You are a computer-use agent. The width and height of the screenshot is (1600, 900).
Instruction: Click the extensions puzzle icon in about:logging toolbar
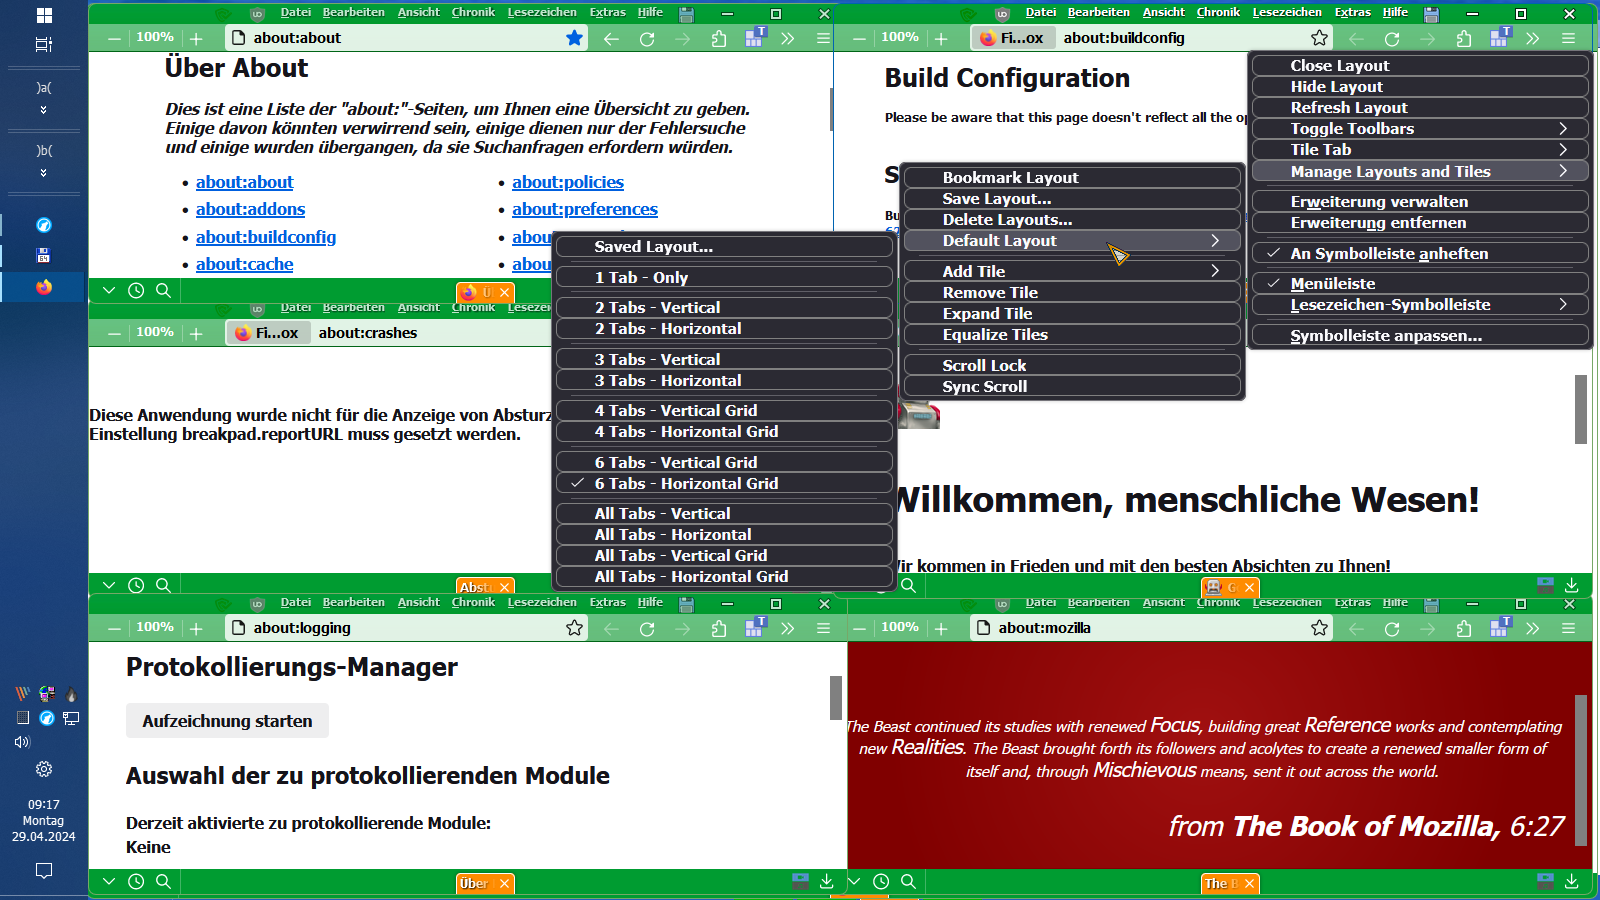click(719, 628)
